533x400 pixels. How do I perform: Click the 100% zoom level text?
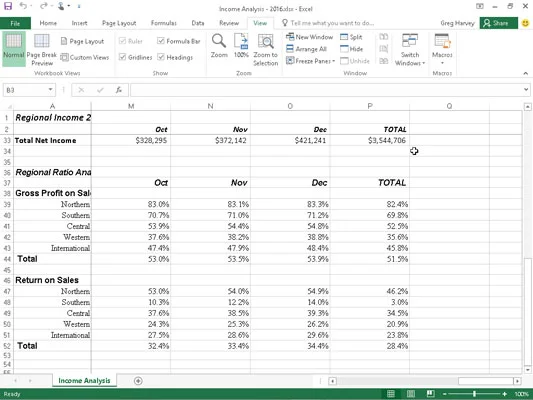click(521, 394)
